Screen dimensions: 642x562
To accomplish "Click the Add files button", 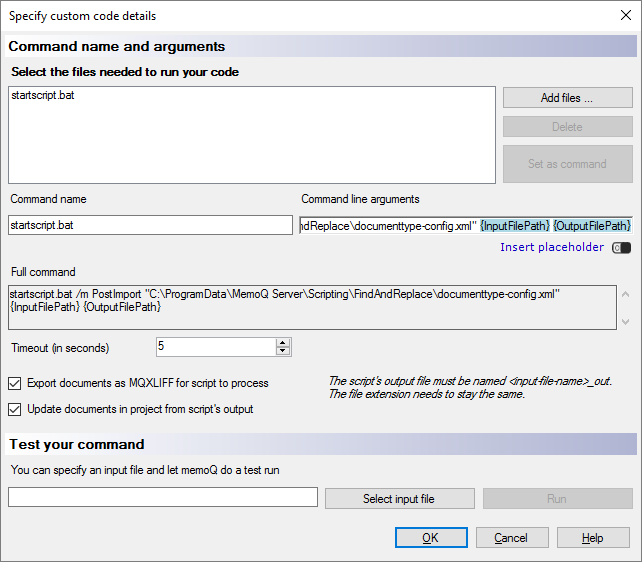I will click(x=567, y=98).
